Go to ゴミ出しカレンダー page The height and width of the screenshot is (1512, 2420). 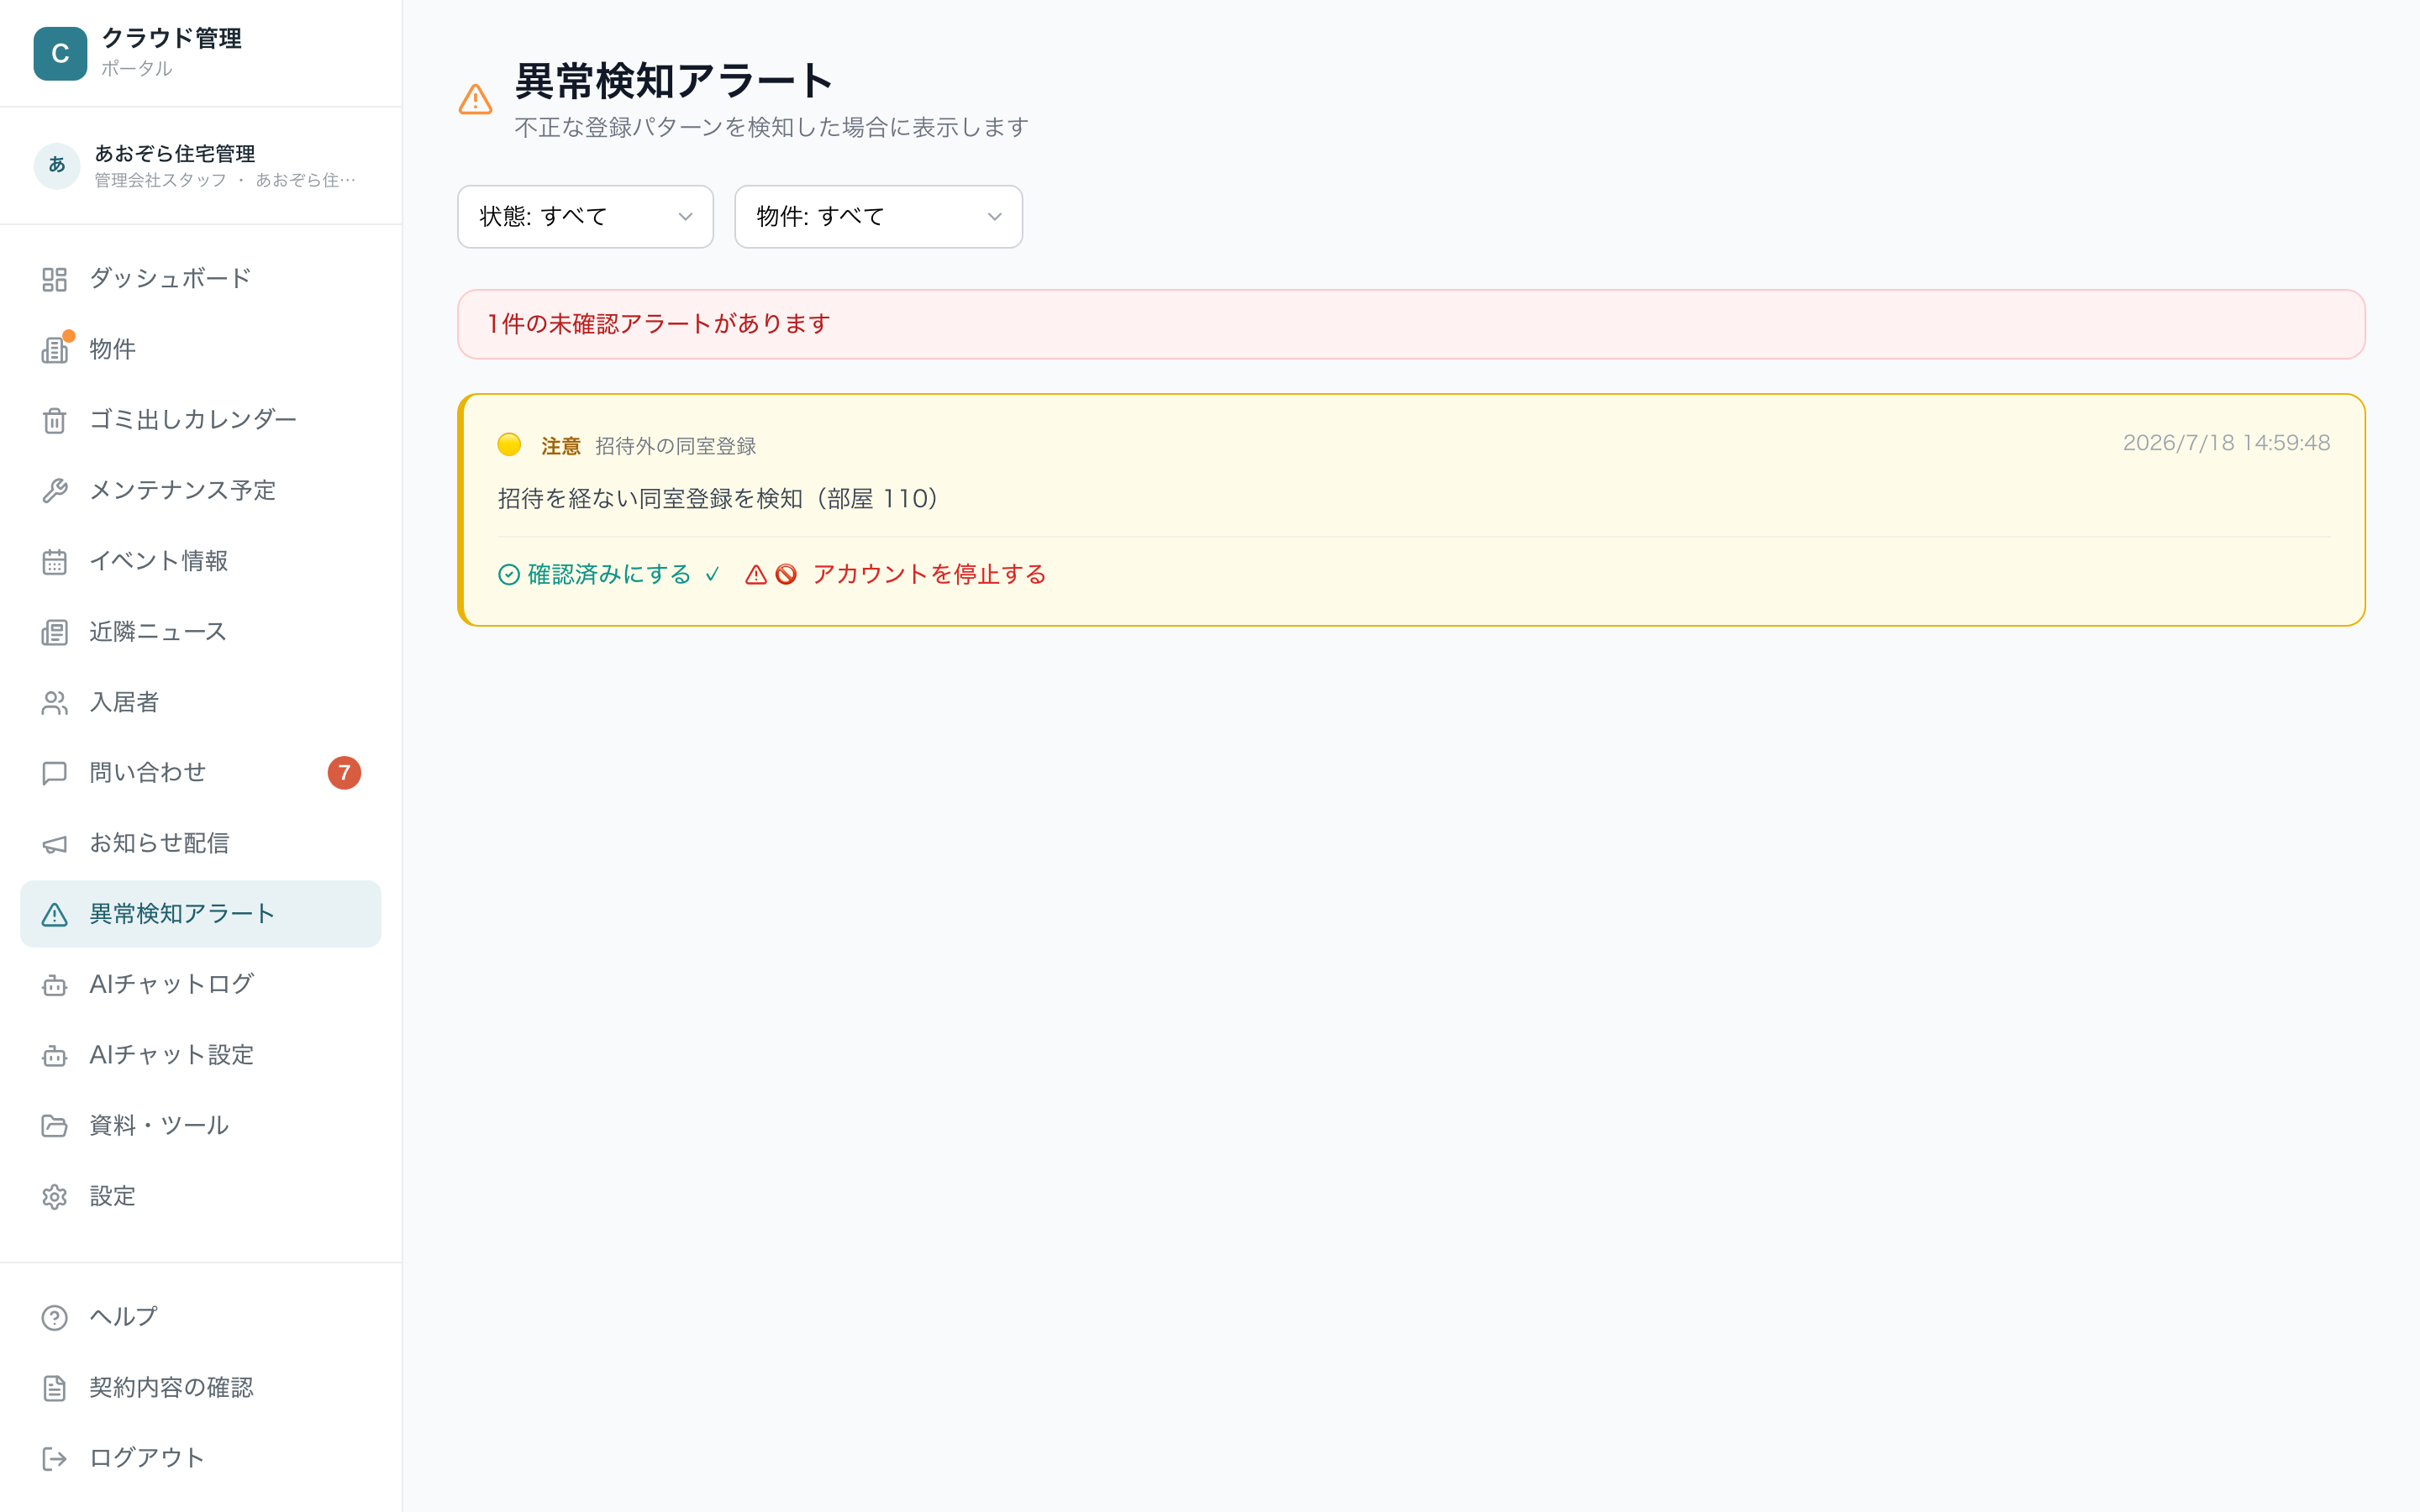click(200, 420)
